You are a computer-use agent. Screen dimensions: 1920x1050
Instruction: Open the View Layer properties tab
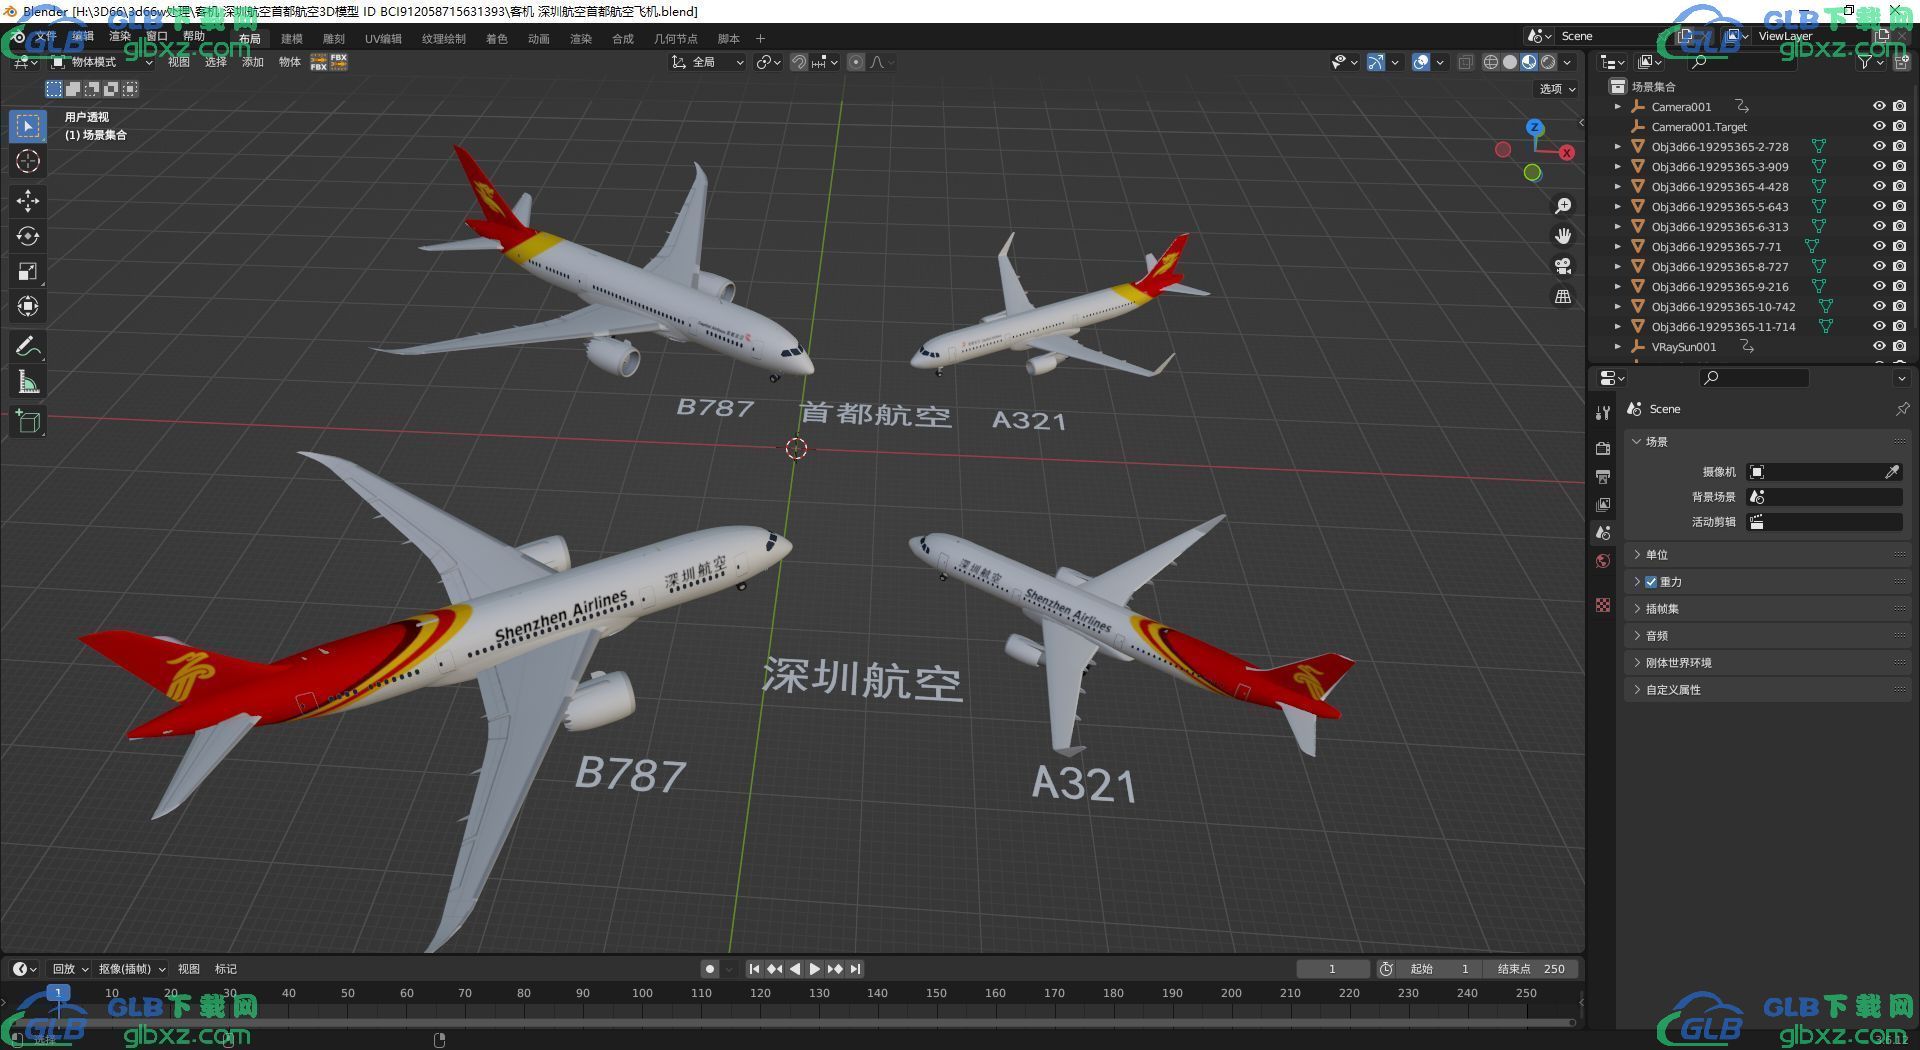[1603, 505]
